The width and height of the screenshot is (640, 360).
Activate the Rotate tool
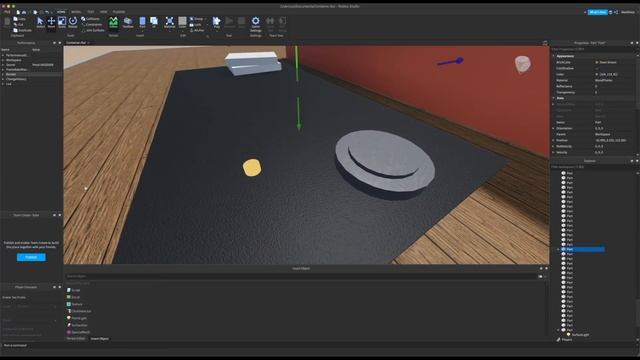73,22
